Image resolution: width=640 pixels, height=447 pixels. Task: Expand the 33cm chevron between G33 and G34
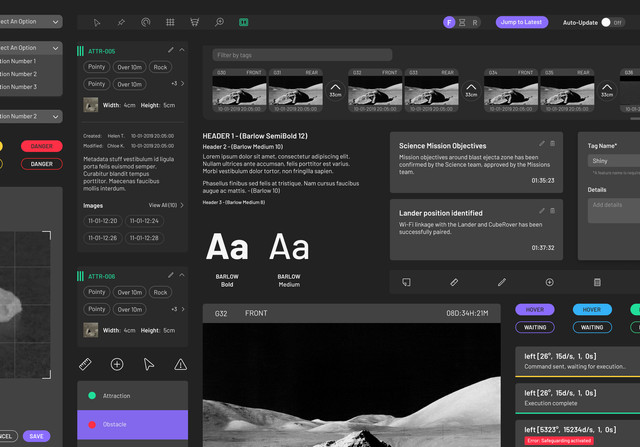tap(471, 90)
